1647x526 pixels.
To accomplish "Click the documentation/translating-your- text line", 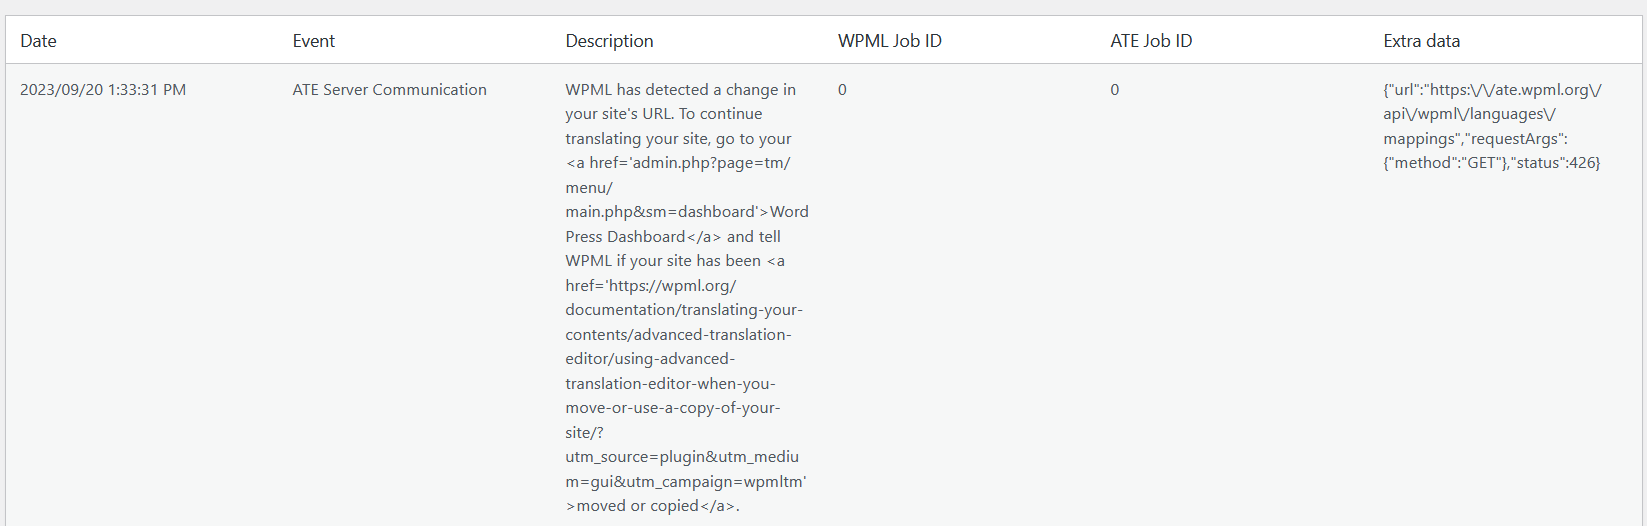I will tap(683, 310).
